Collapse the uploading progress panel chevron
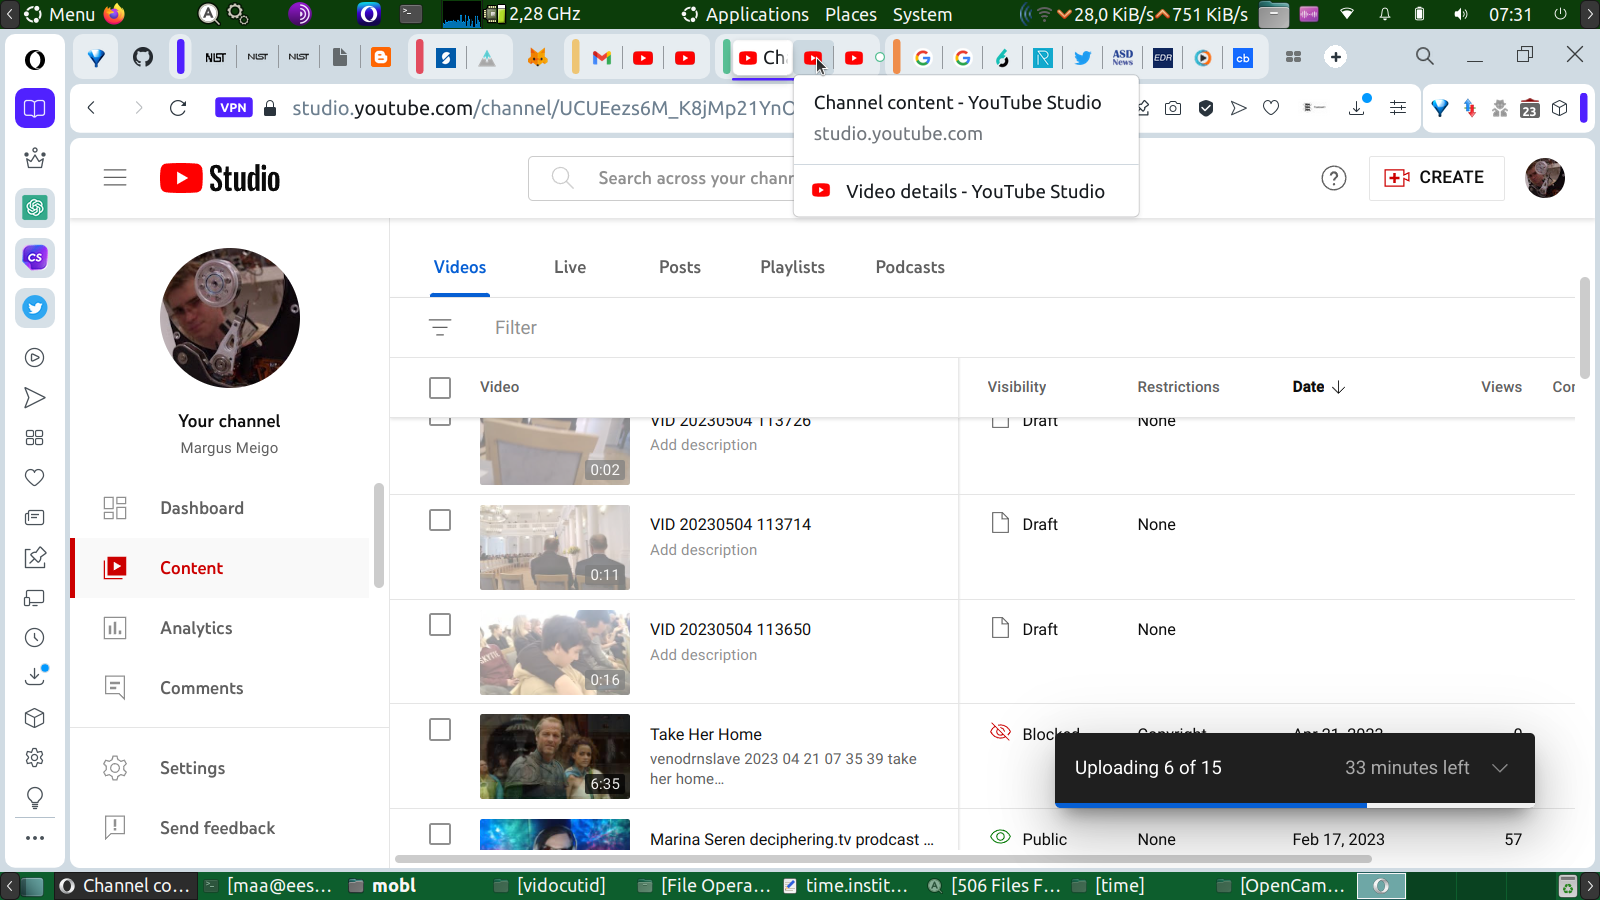The image size is (1600, 900). coord(1499,768)
